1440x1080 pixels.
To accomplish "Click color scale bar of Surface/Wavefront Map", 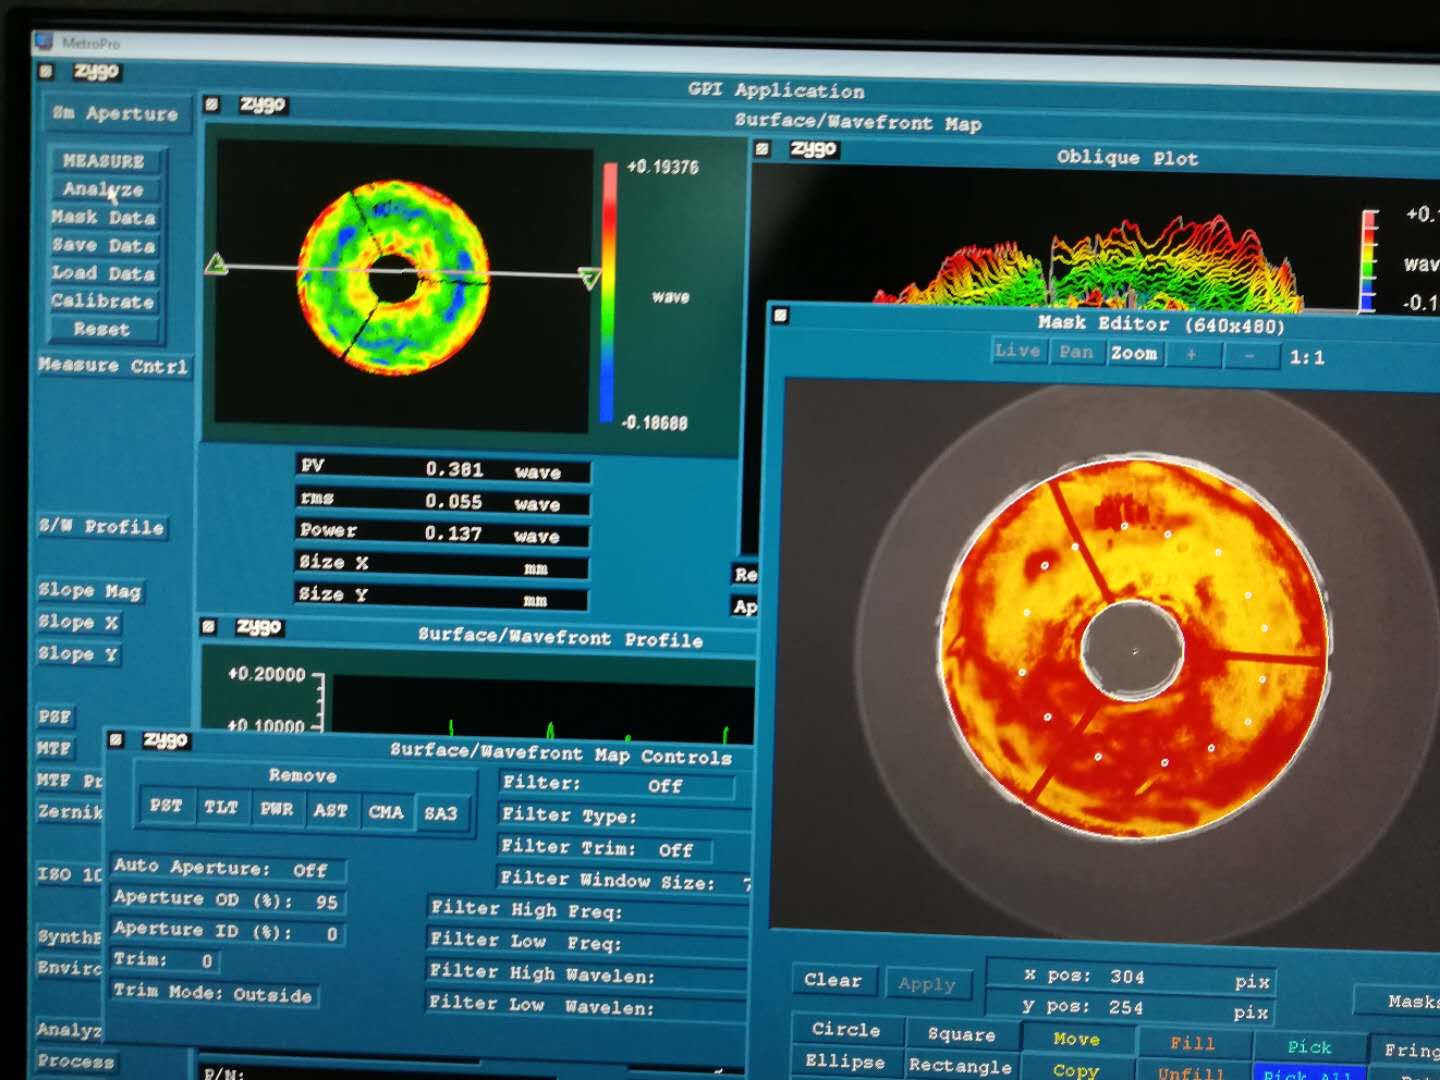I will tap(608, 291).
